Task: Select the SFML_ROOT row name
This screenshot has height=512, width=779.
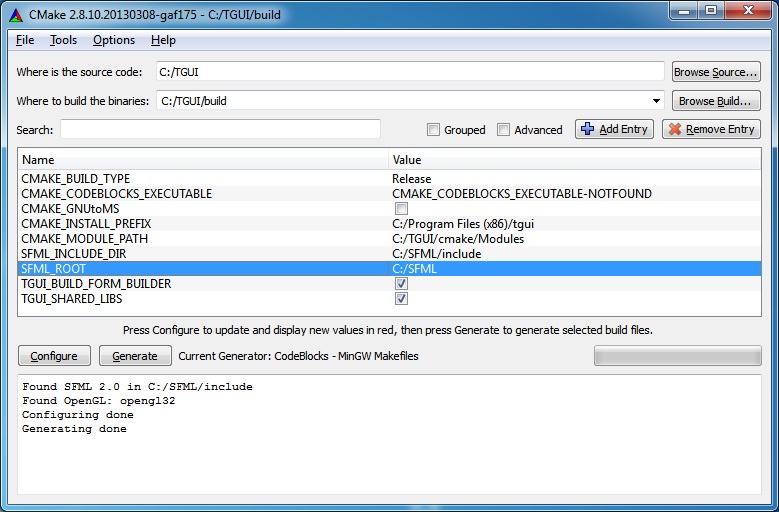Action: (x=53, y=269)
